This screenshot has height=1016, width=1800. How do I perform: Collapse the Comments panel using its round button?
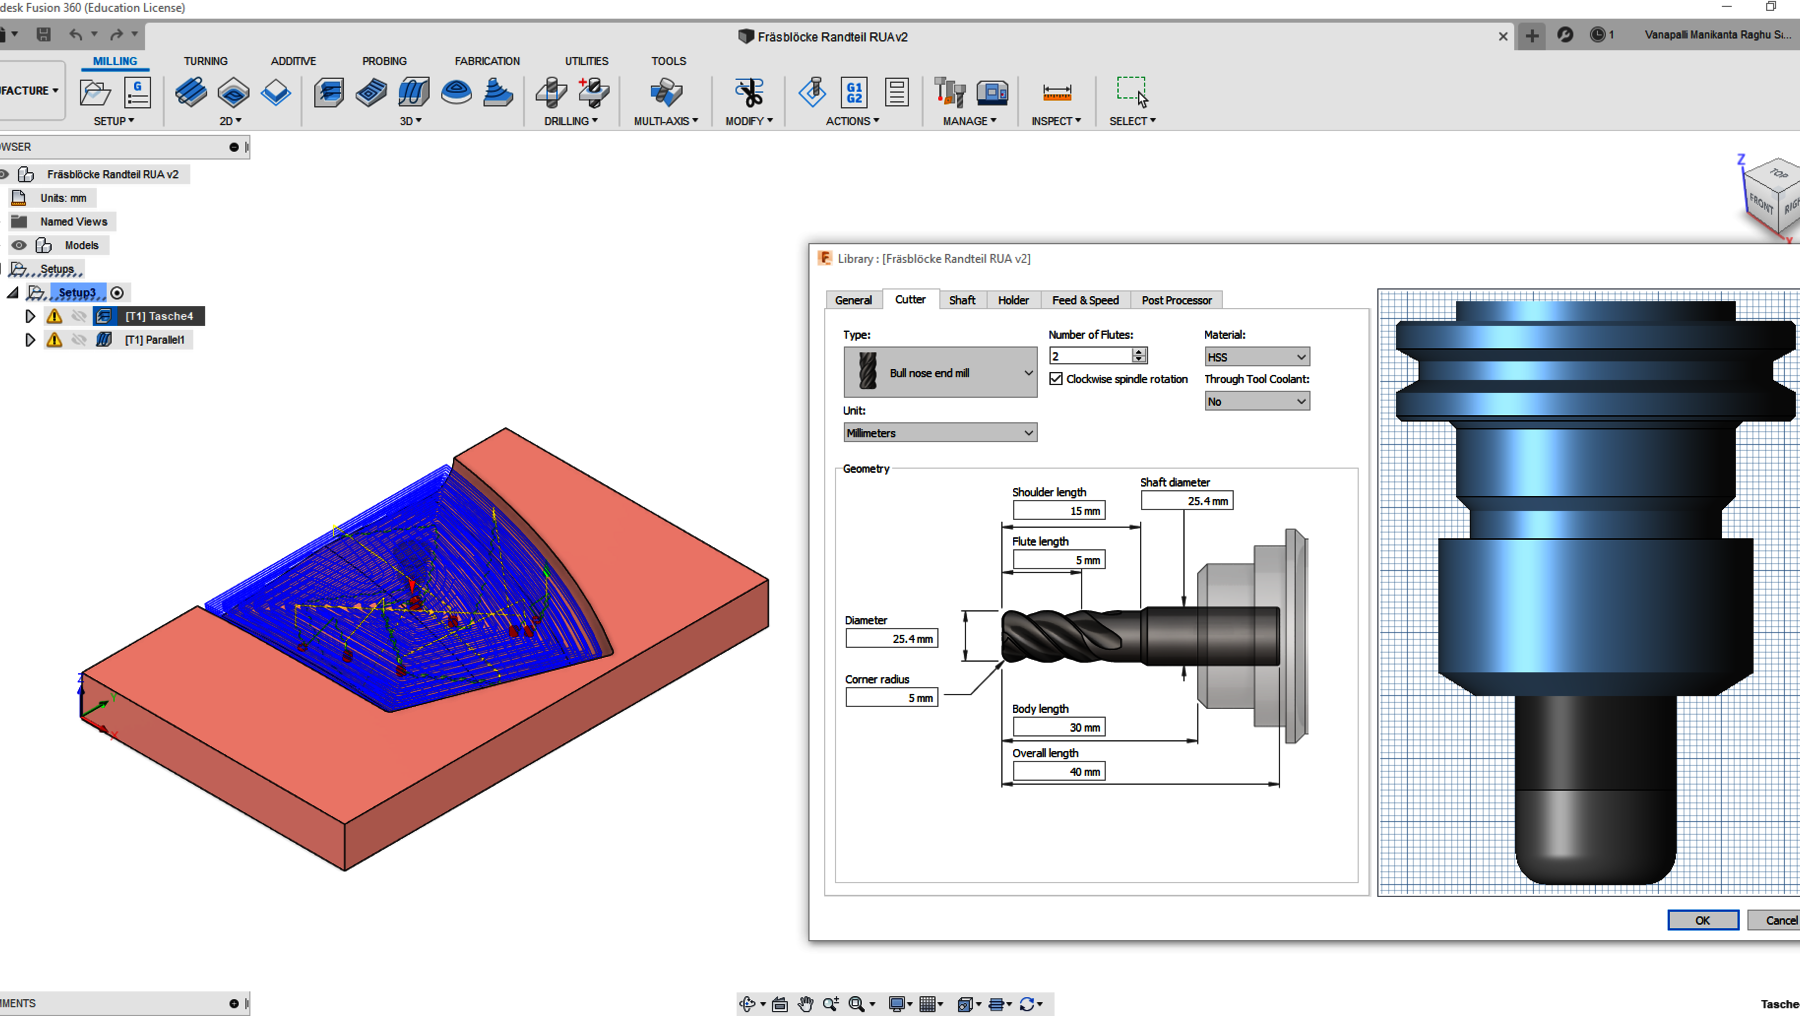click(x=234, y=1003)
